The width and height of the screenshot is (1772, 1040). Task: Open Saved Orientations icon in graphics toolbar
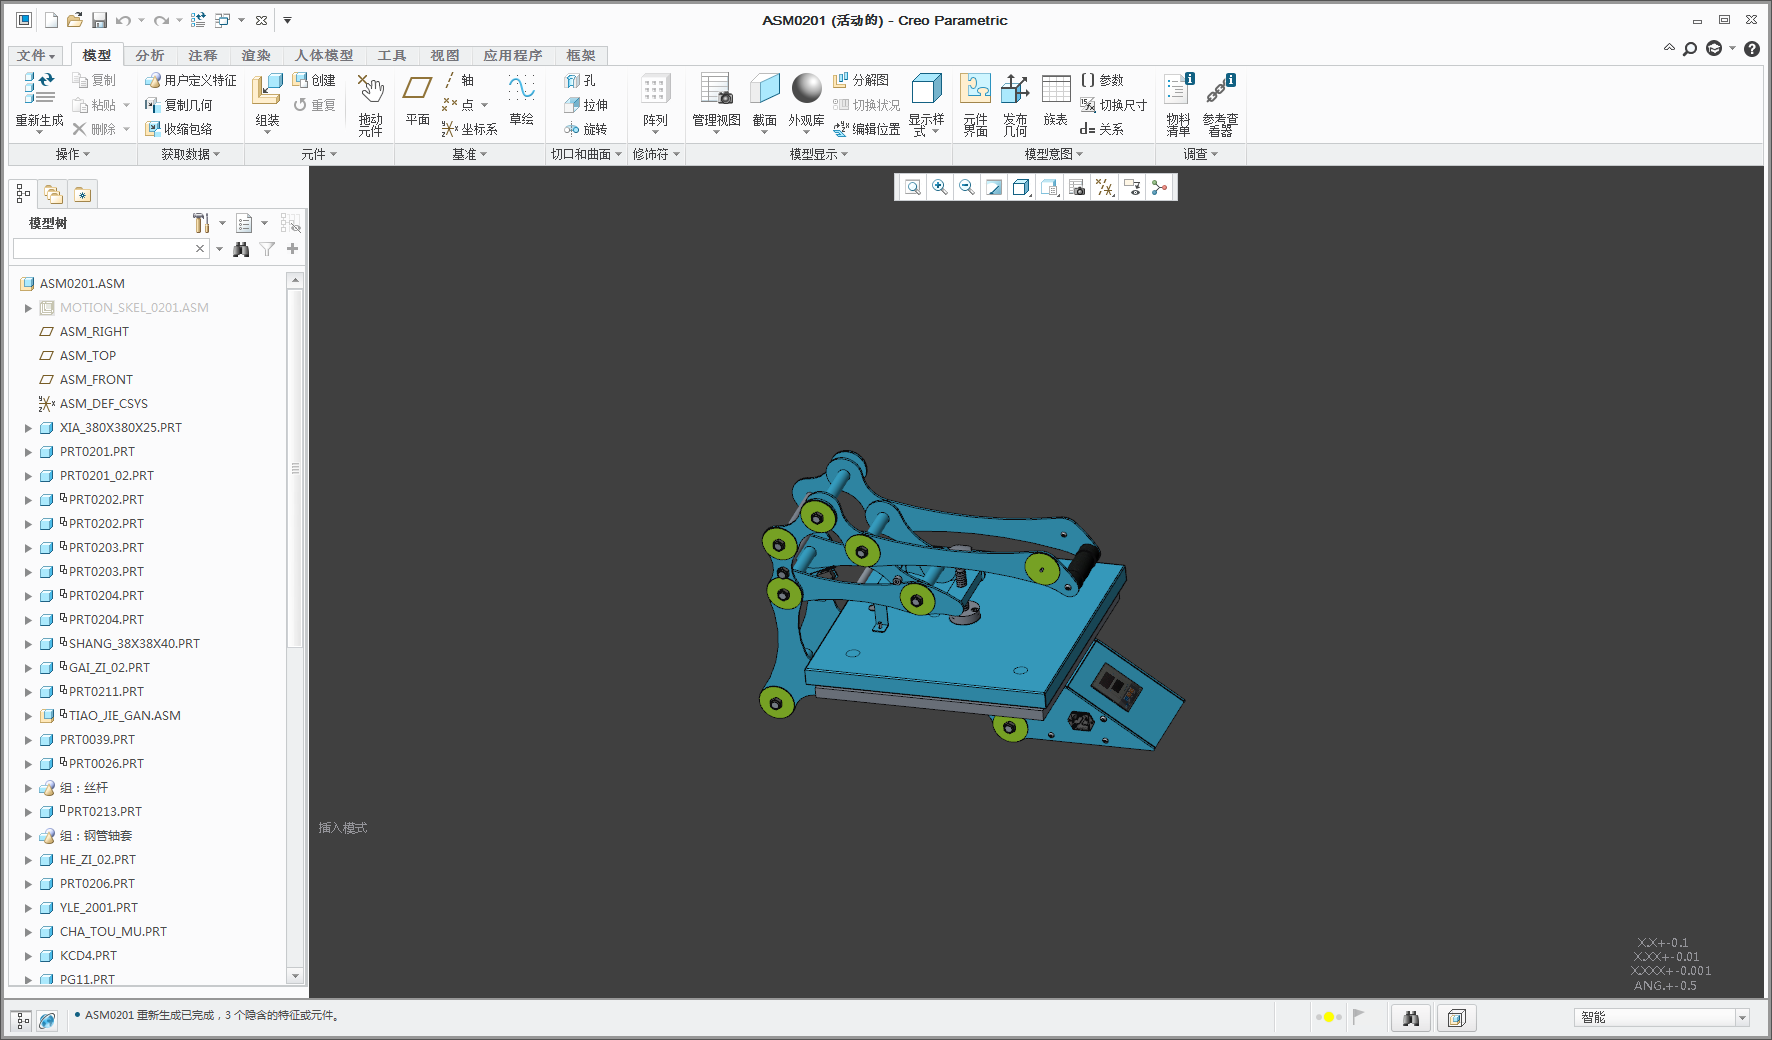[1049, 187]
